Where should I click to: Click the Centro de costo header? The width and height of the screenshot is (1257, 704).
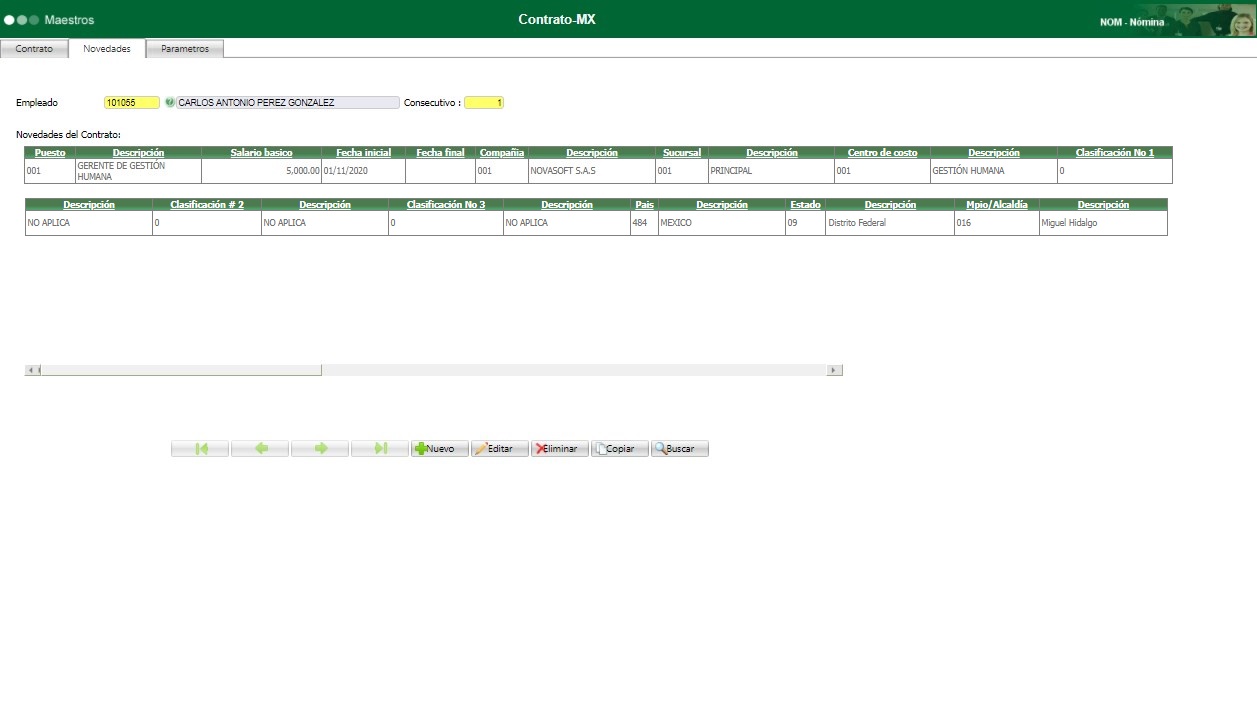882,153
